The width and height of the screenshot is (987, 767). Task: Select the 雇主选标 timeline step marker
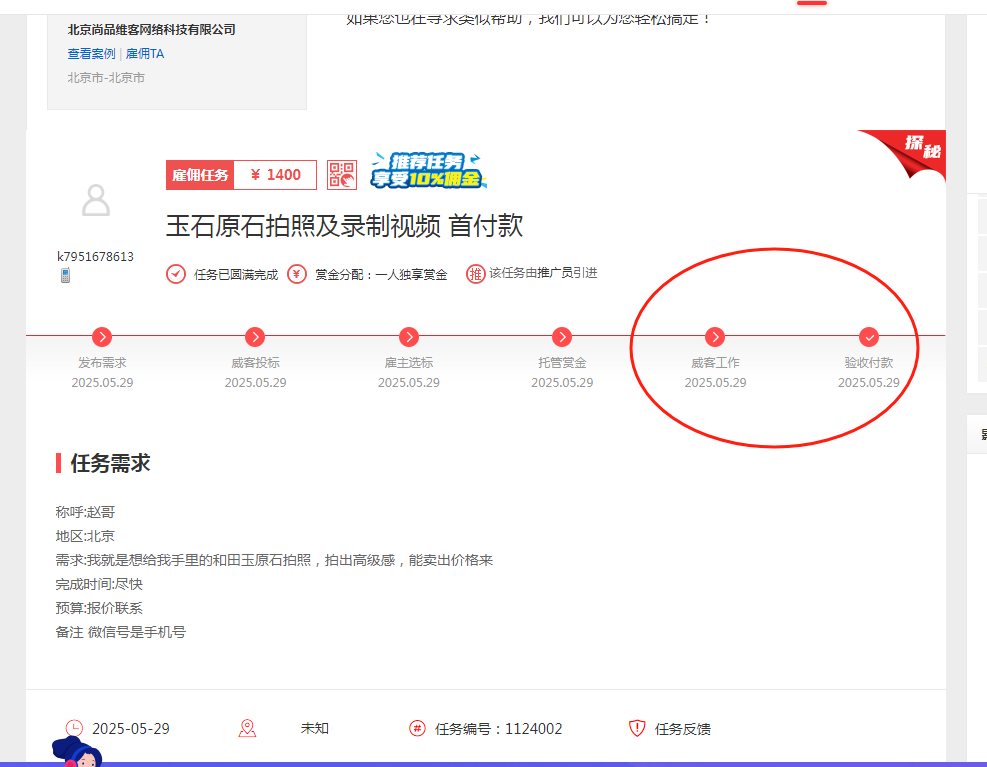point(408,337)
